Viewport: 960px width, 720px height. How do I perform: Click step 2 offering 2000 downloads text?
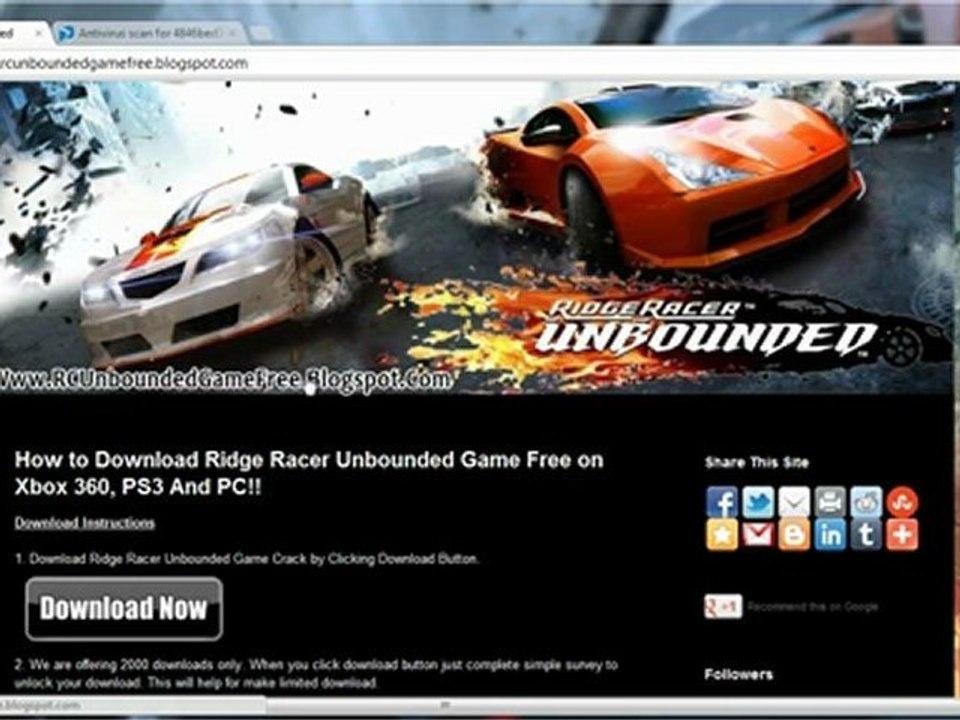click(316, 673)
